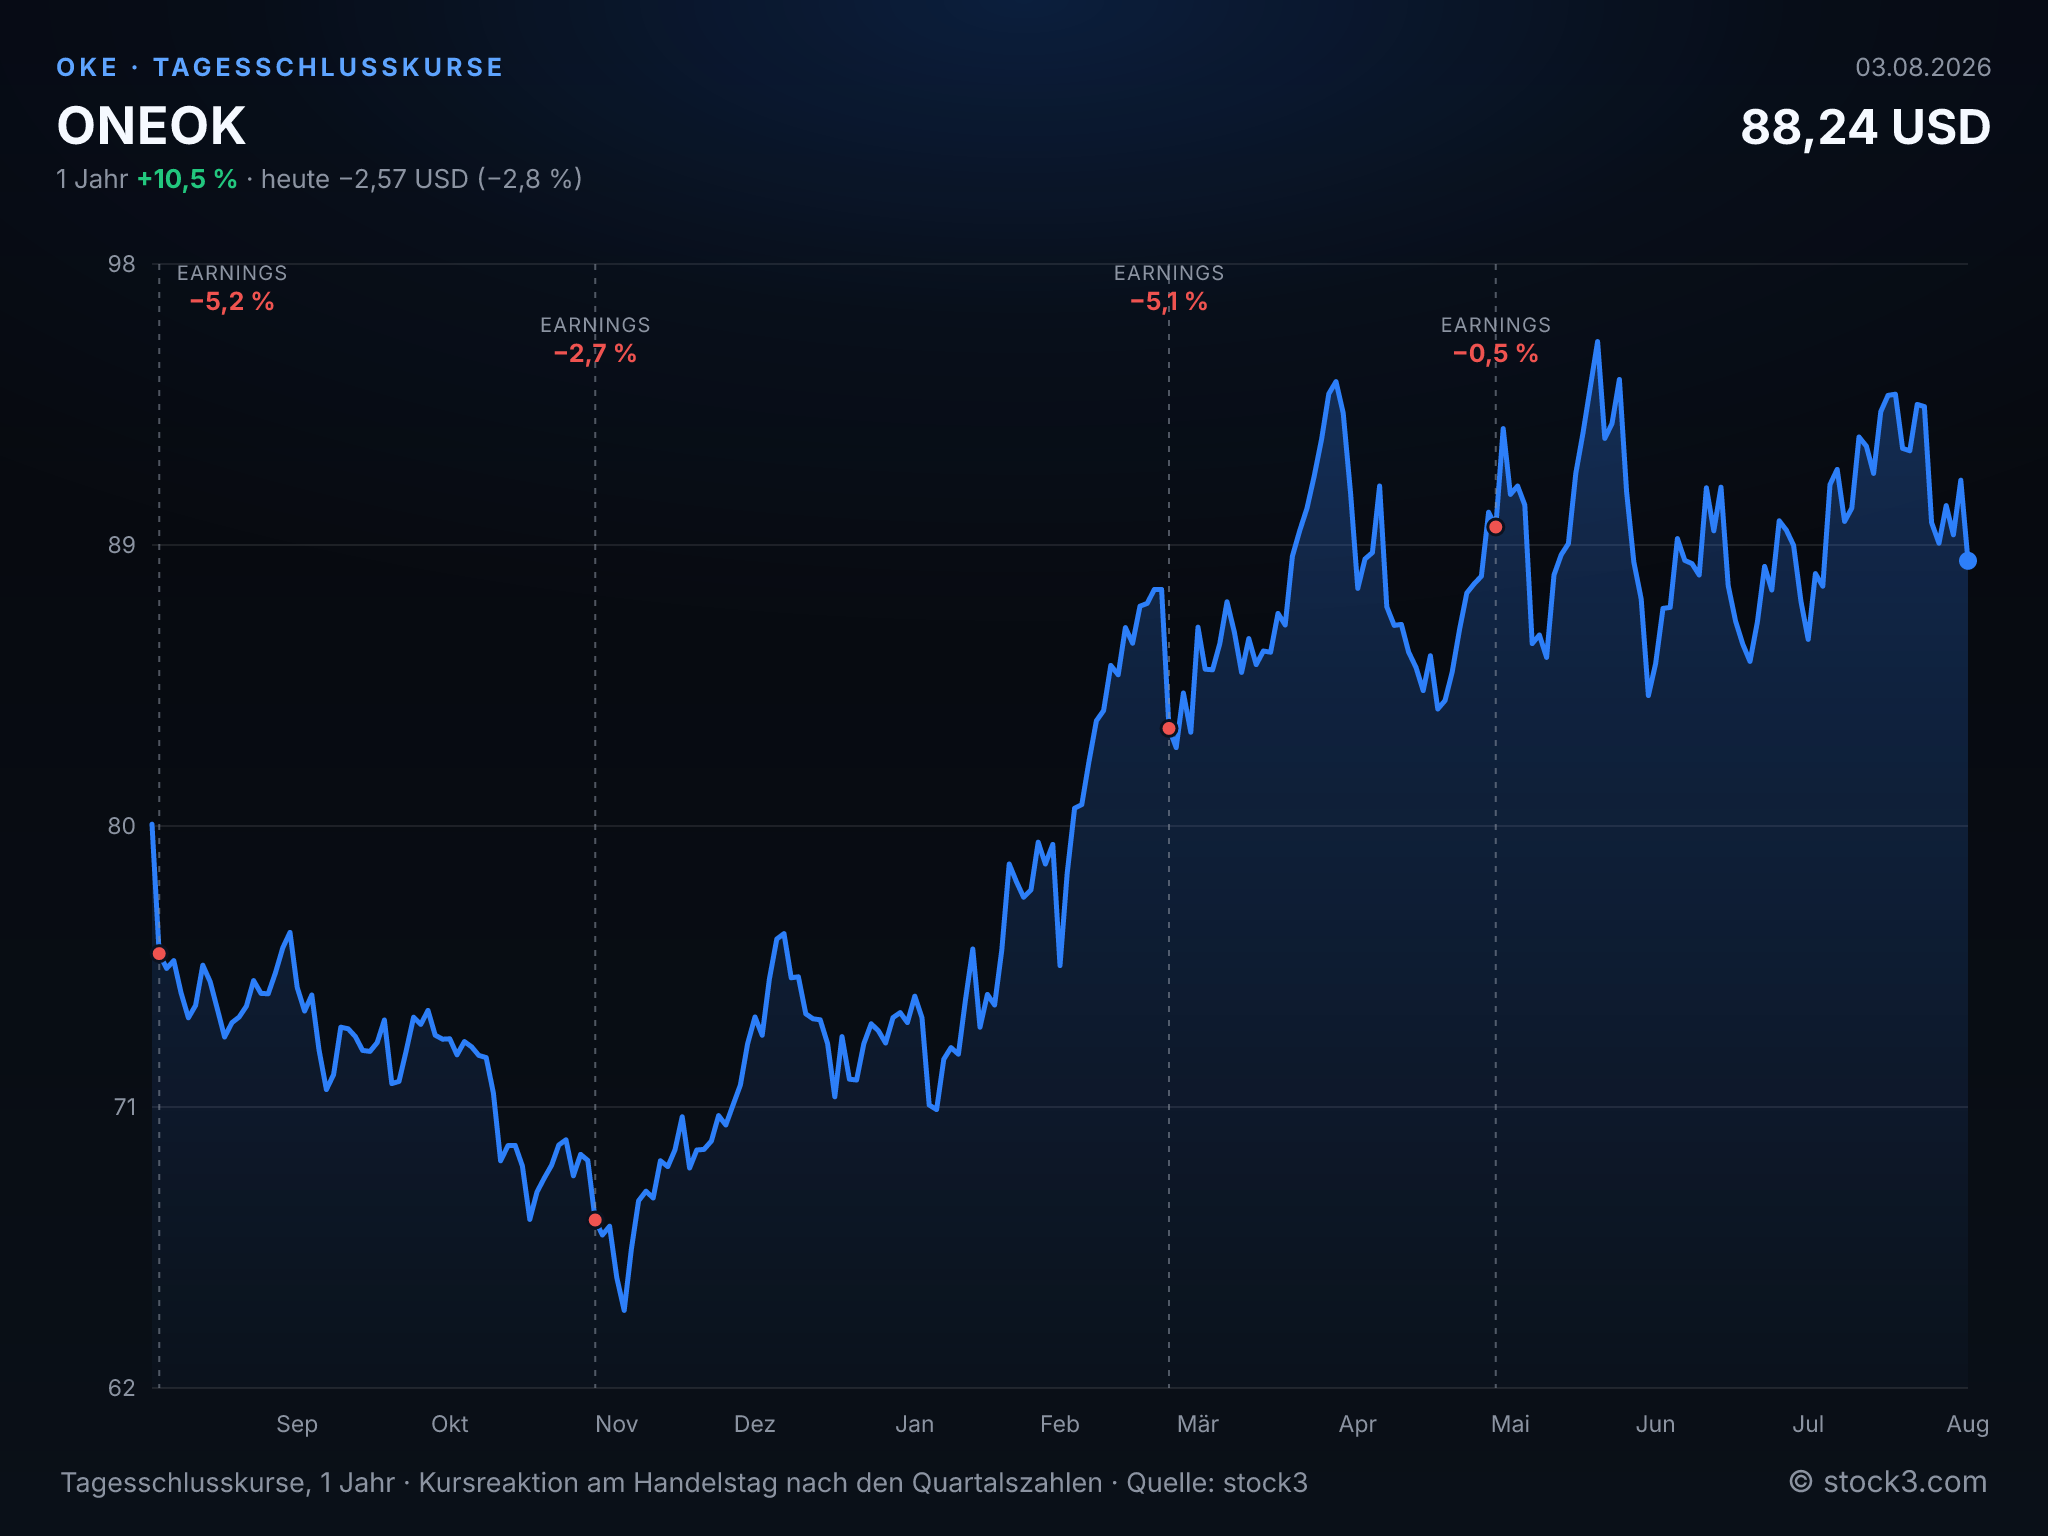The width and height of the screenshot is (2048, 1536).
Task: Click the EARNINGS −5,2 % annotation
Action: [232, 288]
